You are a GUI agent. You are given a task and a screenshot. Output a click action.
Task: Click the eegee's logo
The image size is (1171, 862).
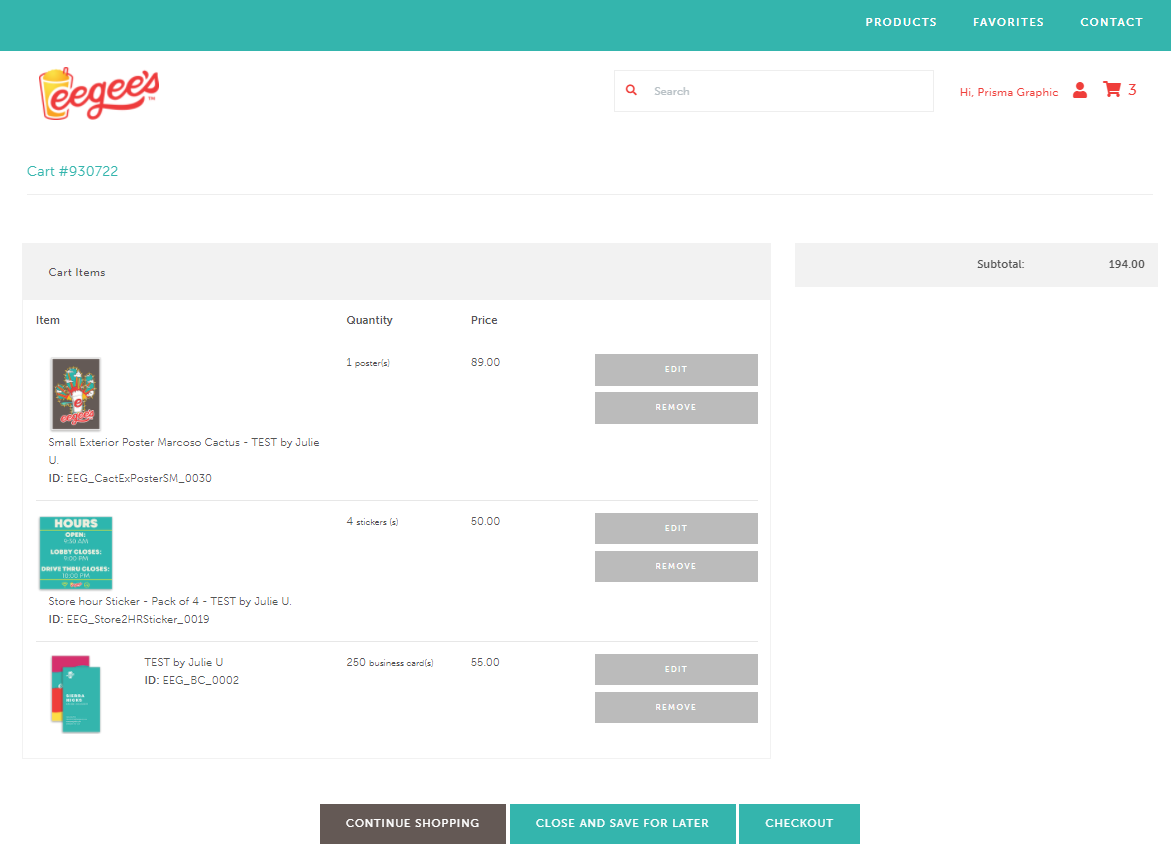pyautogui.click(x=99, y=93)
